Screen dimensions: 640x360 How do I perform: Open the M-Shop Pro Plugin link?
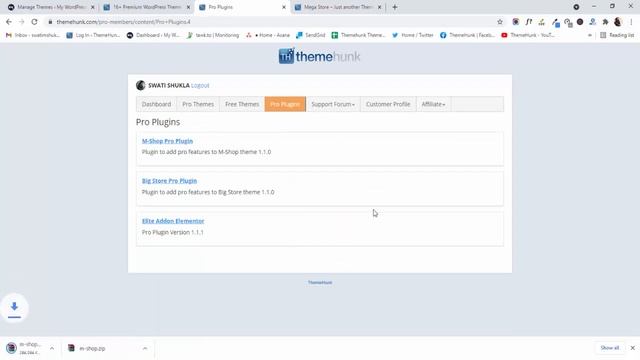167,141
